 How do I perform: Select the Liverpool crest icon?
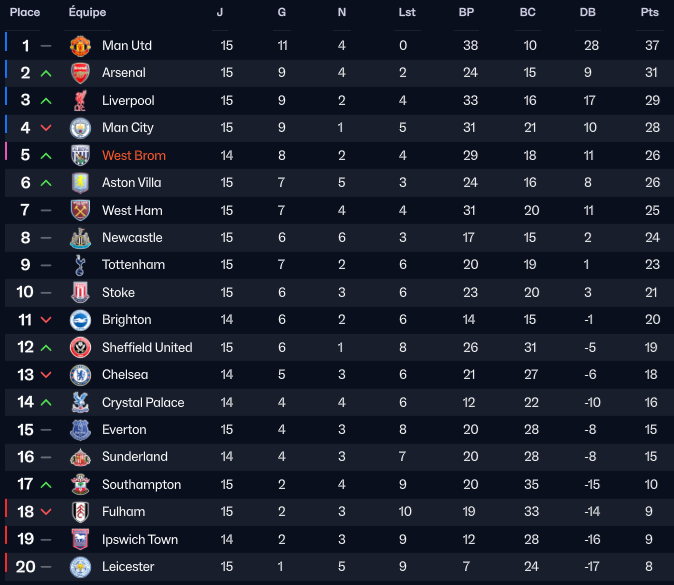(80, 100)
